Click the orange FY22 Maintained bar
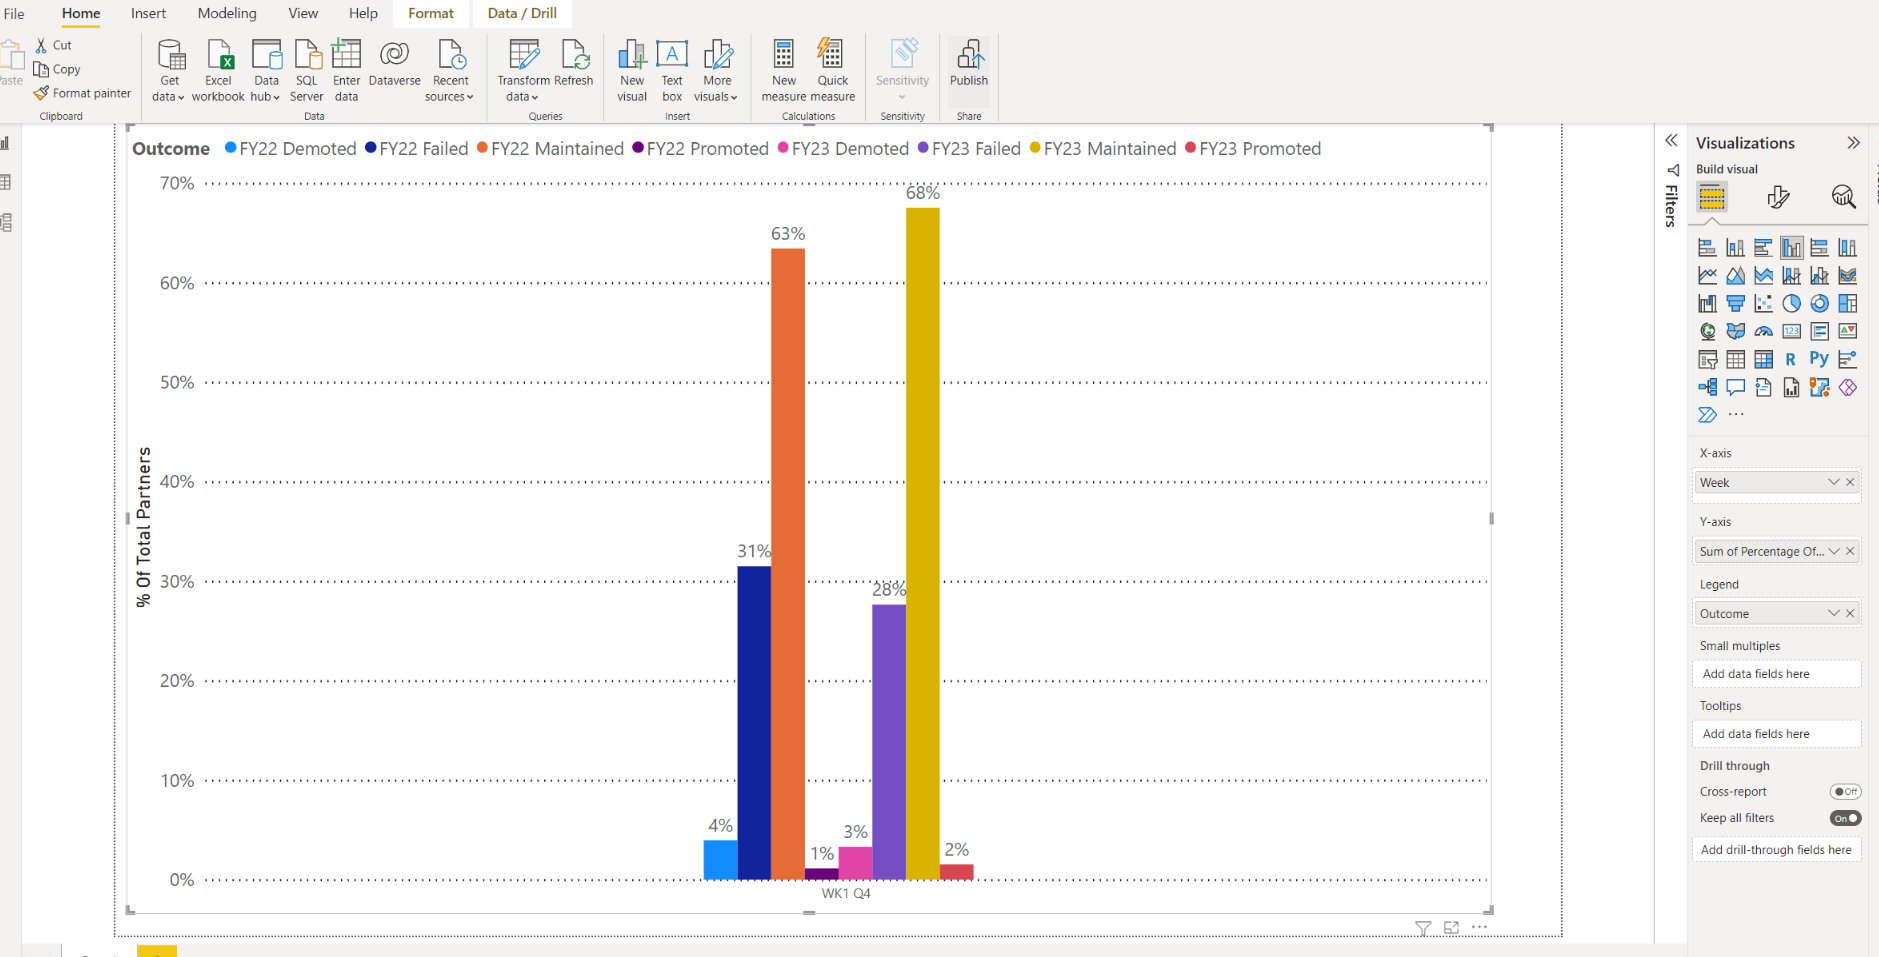Viewport: 1879px width, 957px height. pyautogui.click(x=788, y=564)
